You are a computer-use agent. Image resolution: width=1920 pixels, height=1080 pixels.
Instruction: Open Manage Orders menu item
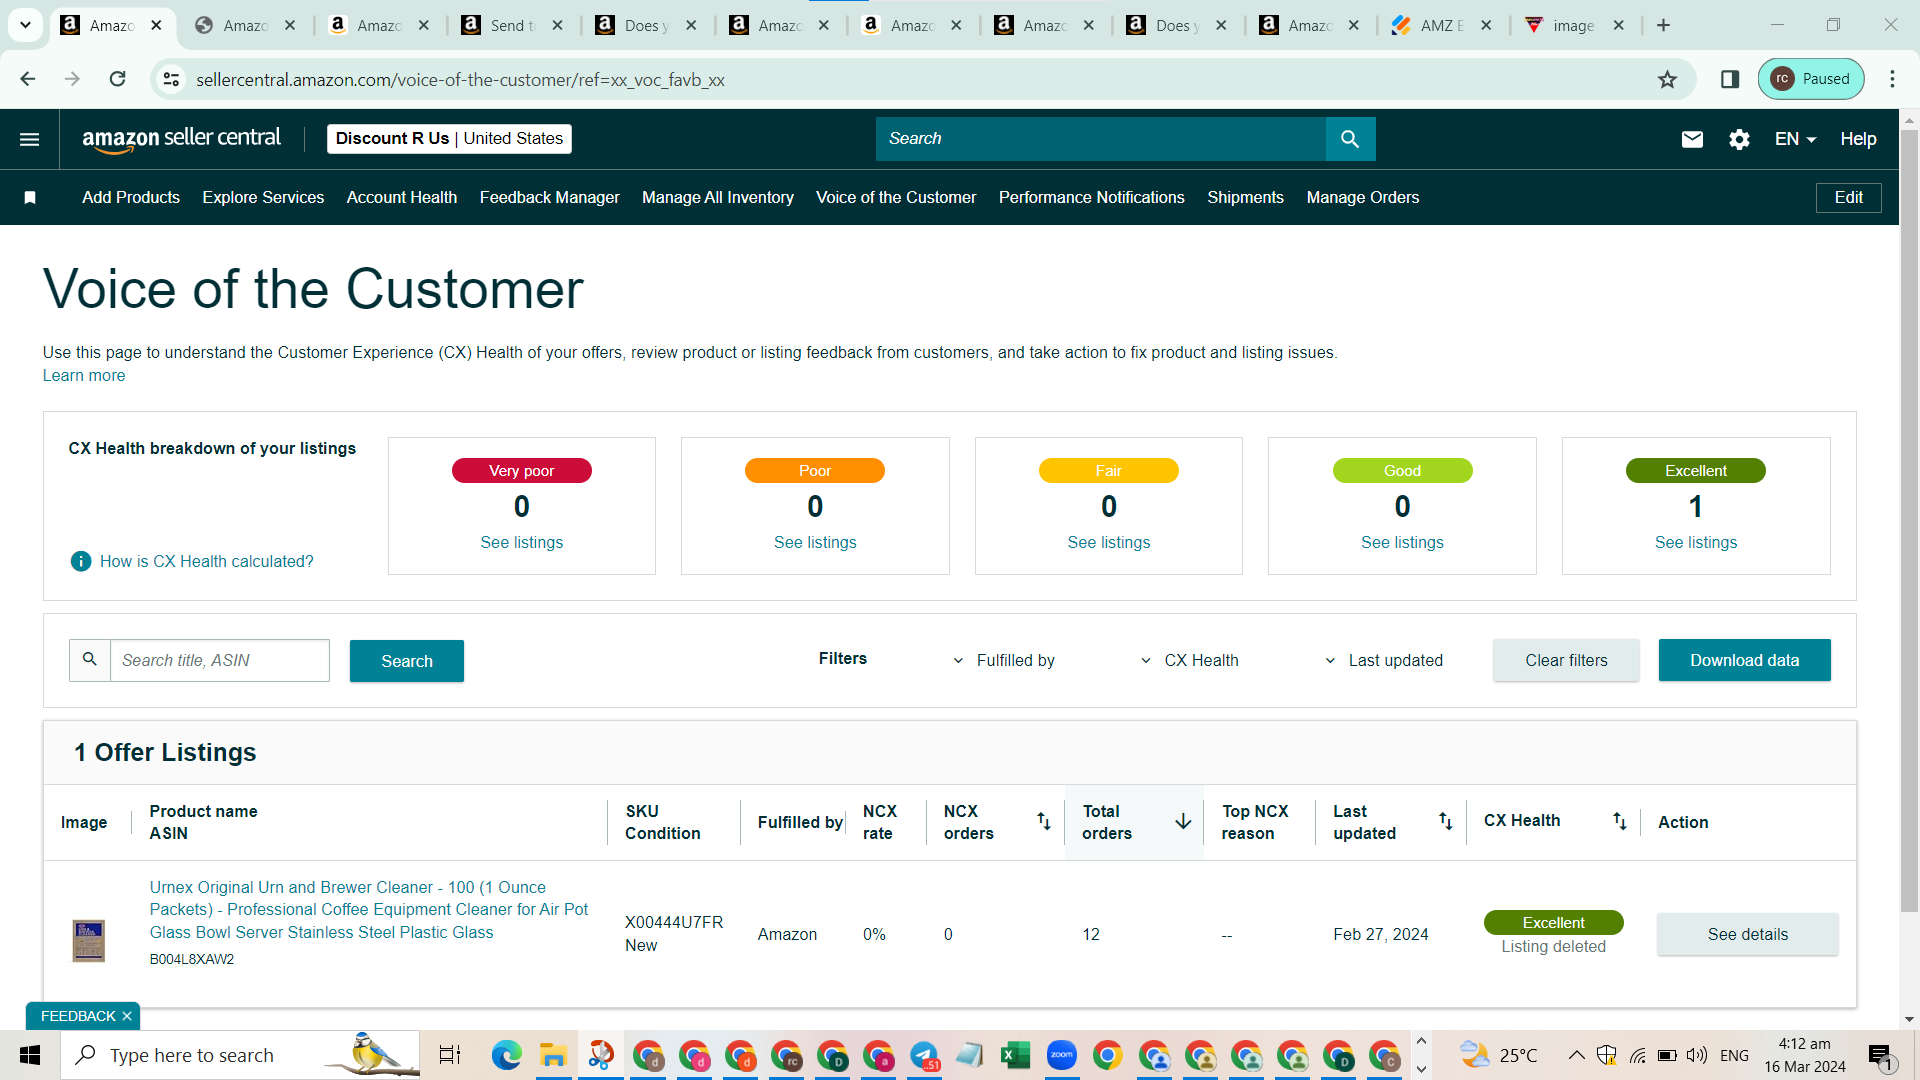point(1362,198)
